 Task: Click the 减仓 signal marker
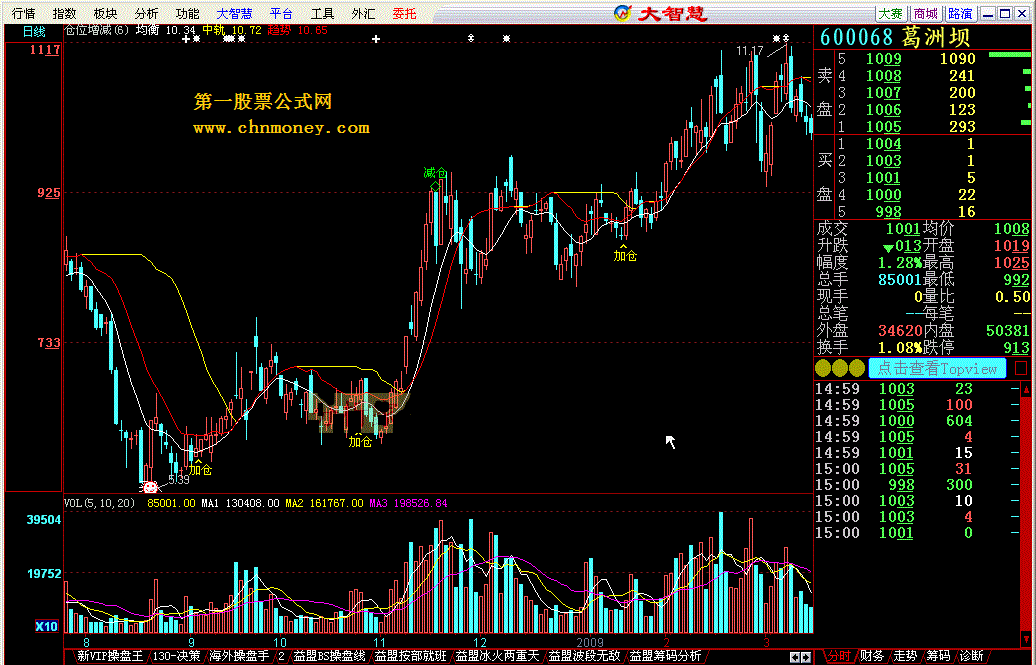click(x=435, y=173)
